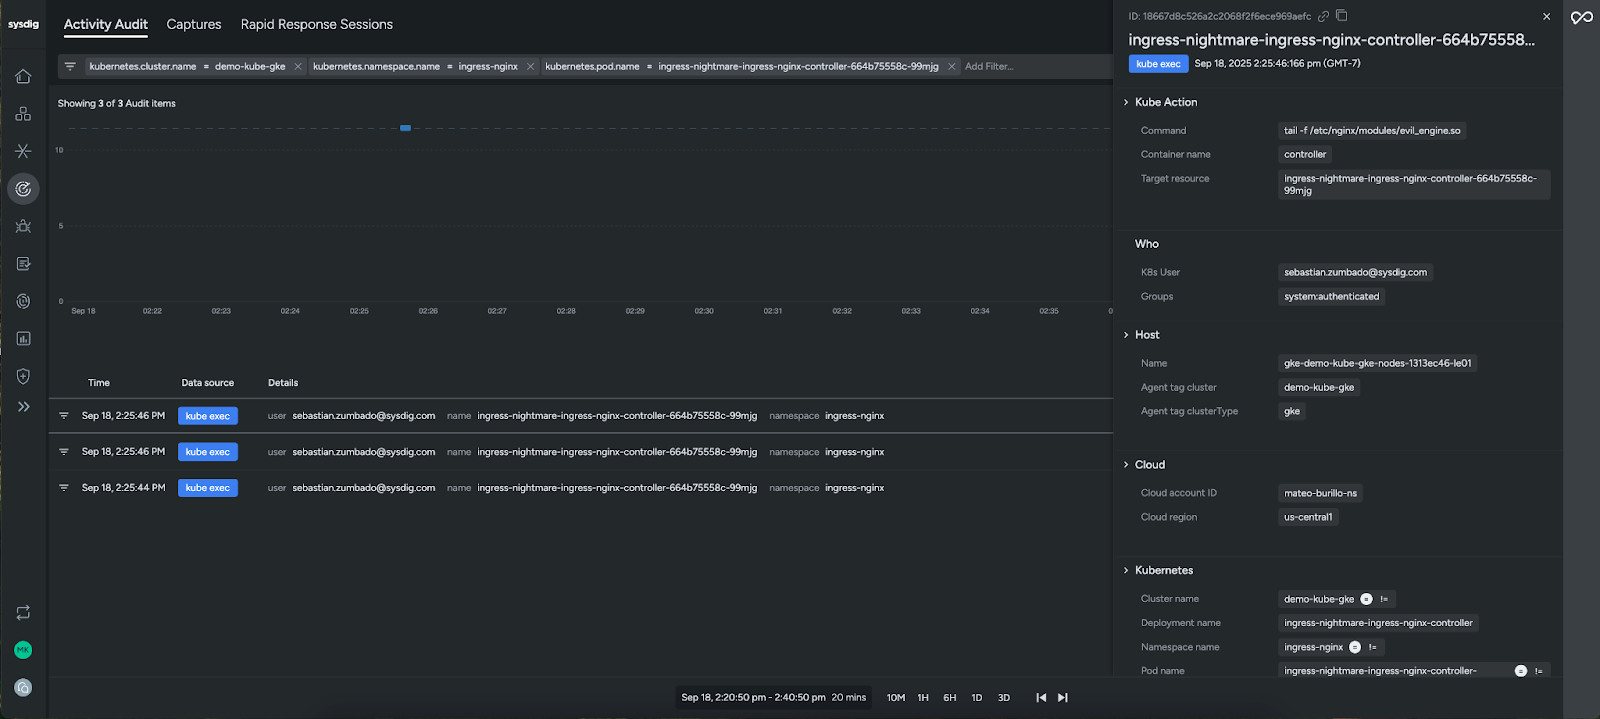Image resolution: width=1600 pixels, height=719 pixels.
Task: Collapse the Cloud section
Action: pos(1126,465)
